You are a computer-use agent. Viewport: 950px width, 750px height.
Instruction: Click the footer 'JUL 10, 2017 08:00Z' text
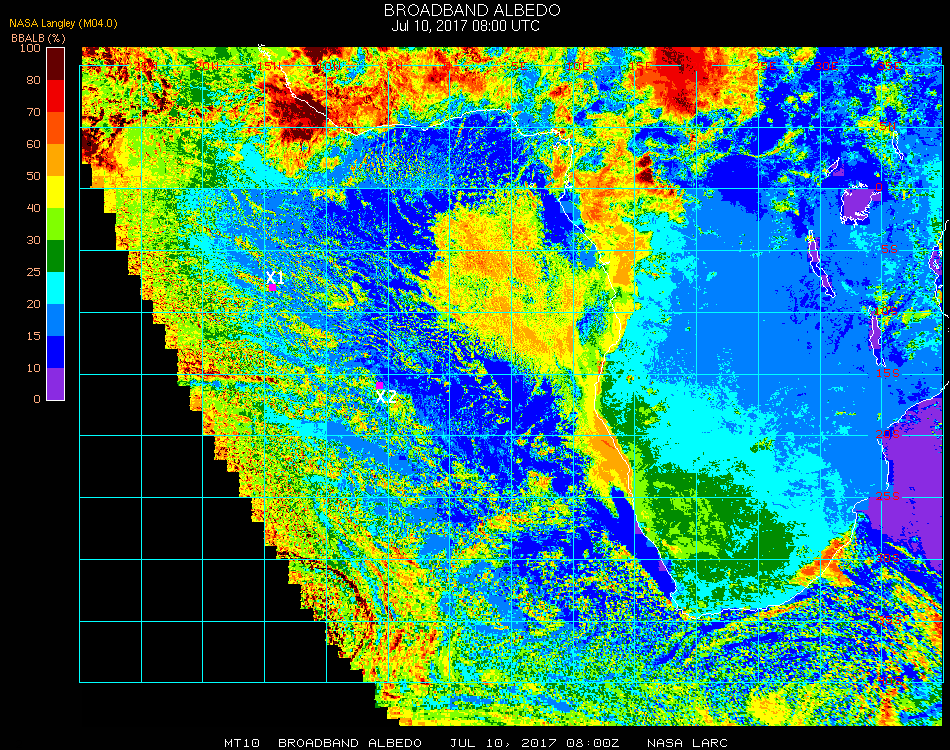pos(534,743)
